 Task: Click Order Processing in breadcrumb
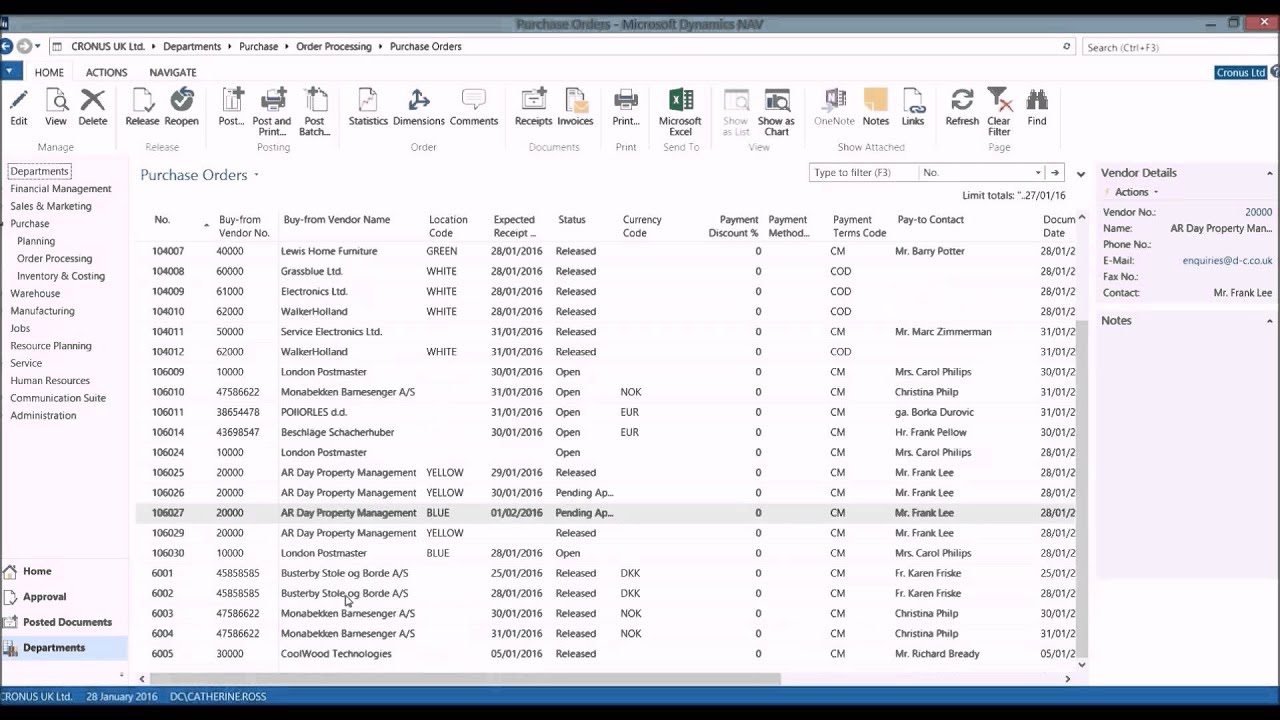pos(334,46)
